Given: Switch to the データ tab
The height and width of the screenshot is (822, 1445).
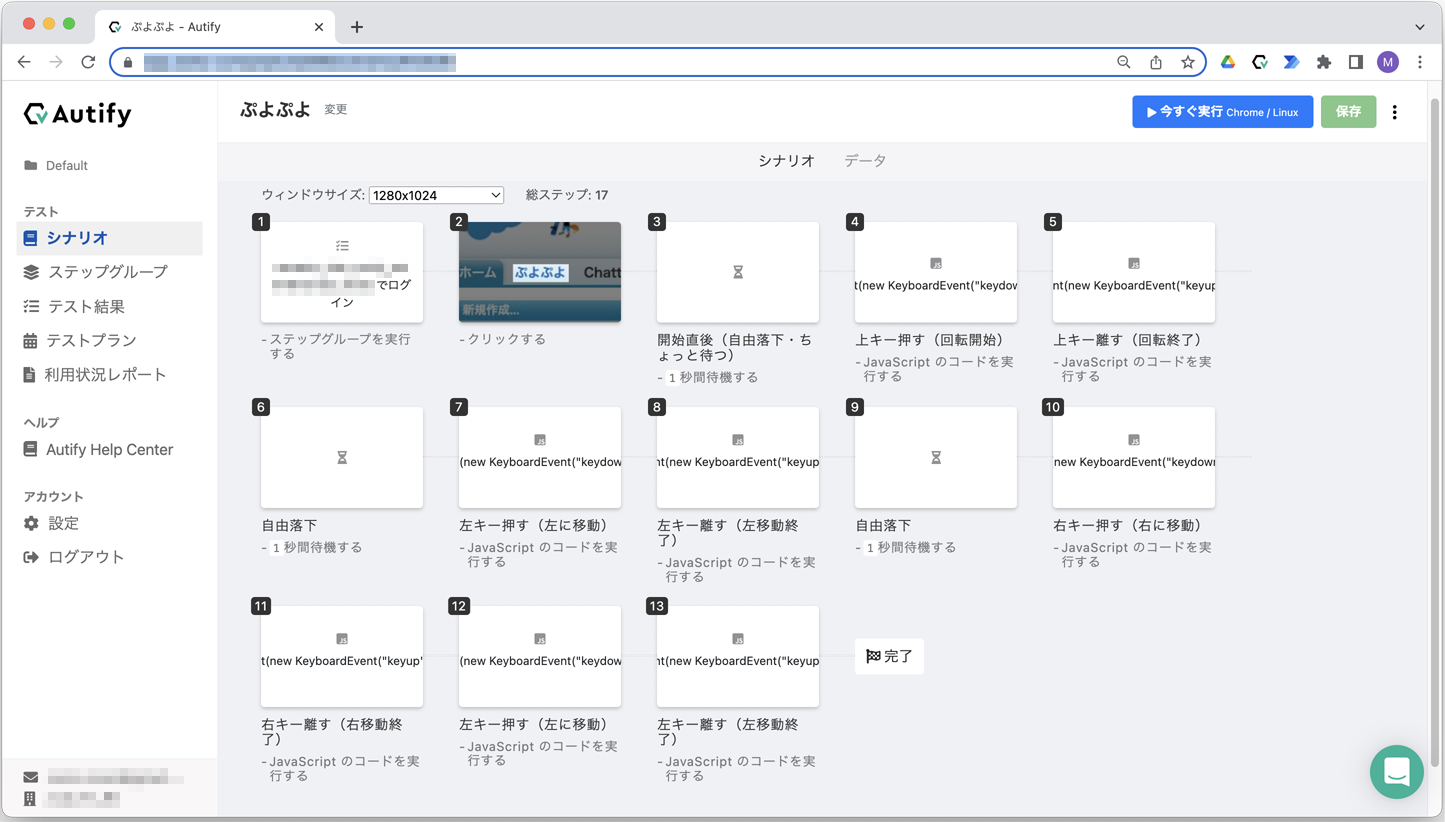Looking at the screenshot, I should click(x=865, y=160).
